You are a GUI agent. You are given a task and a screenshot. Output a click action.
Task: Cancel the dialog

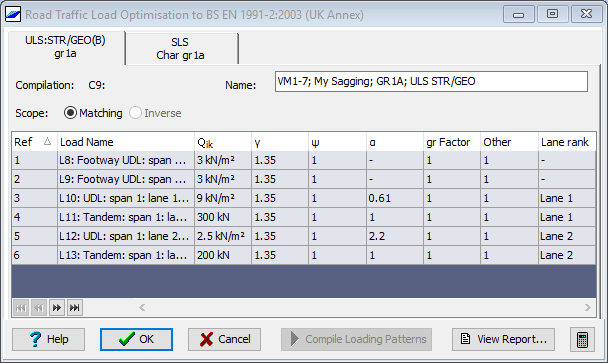click(x=224, y=339)
